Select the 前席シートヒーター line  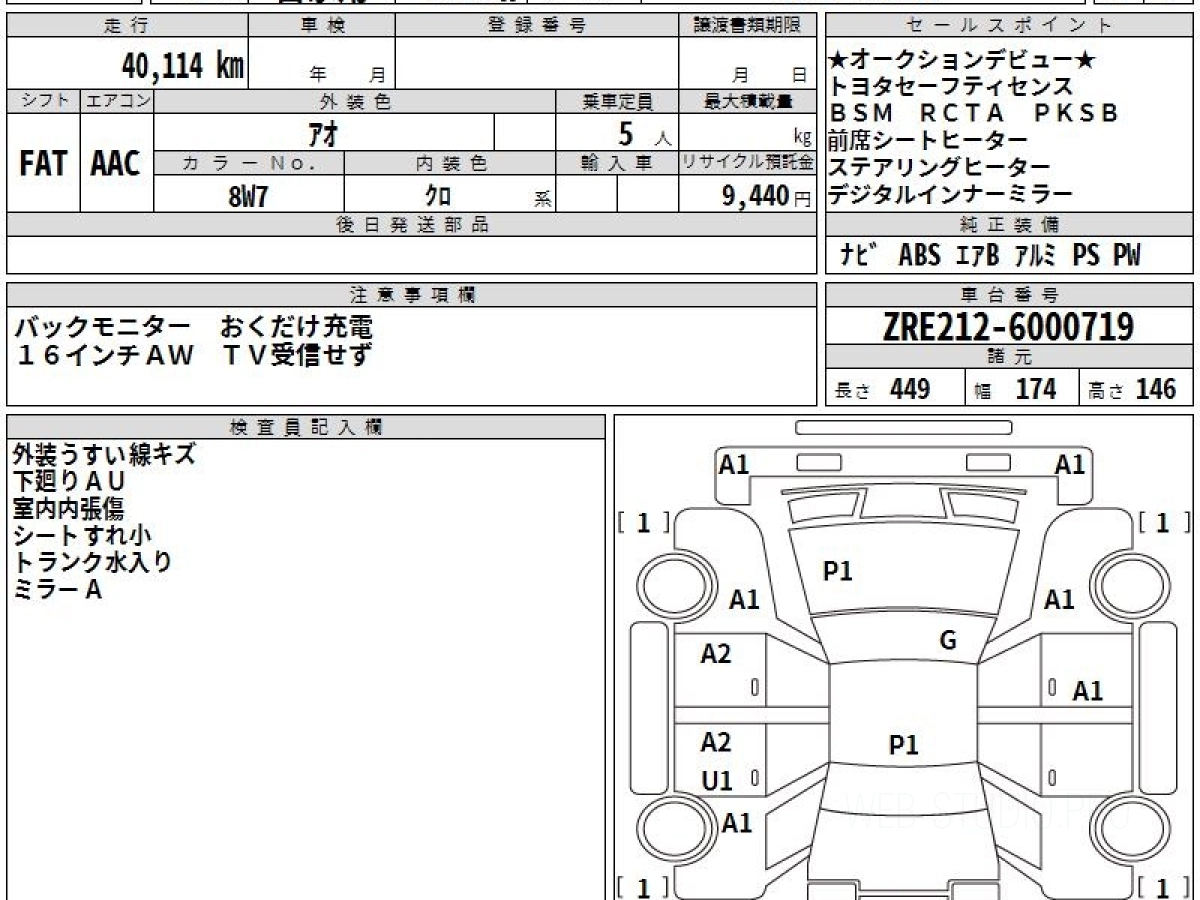[x=929, y=140]
